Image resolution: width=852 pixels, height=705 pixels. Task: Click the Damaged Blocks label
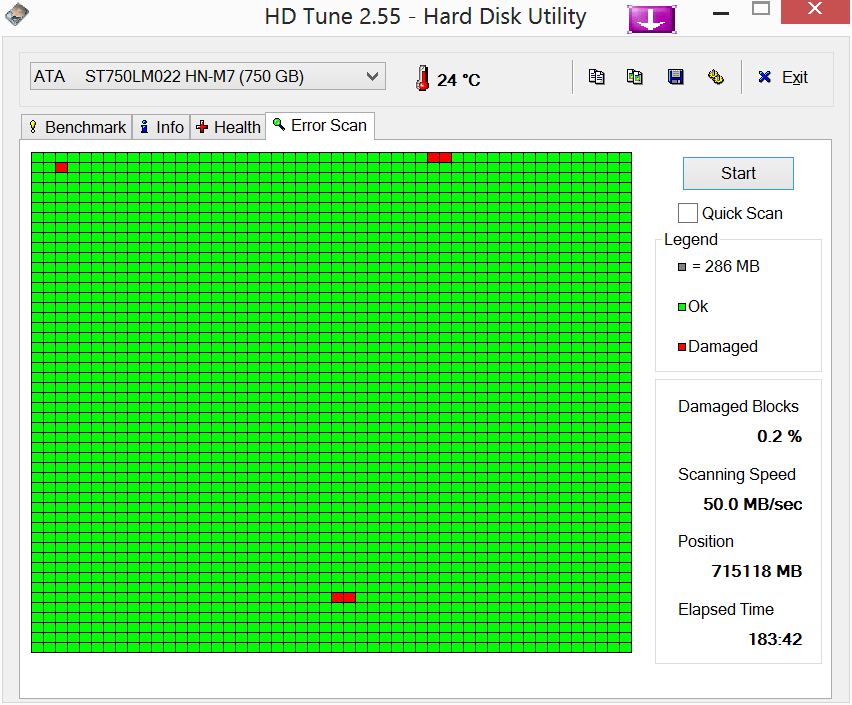click(738, 407)
